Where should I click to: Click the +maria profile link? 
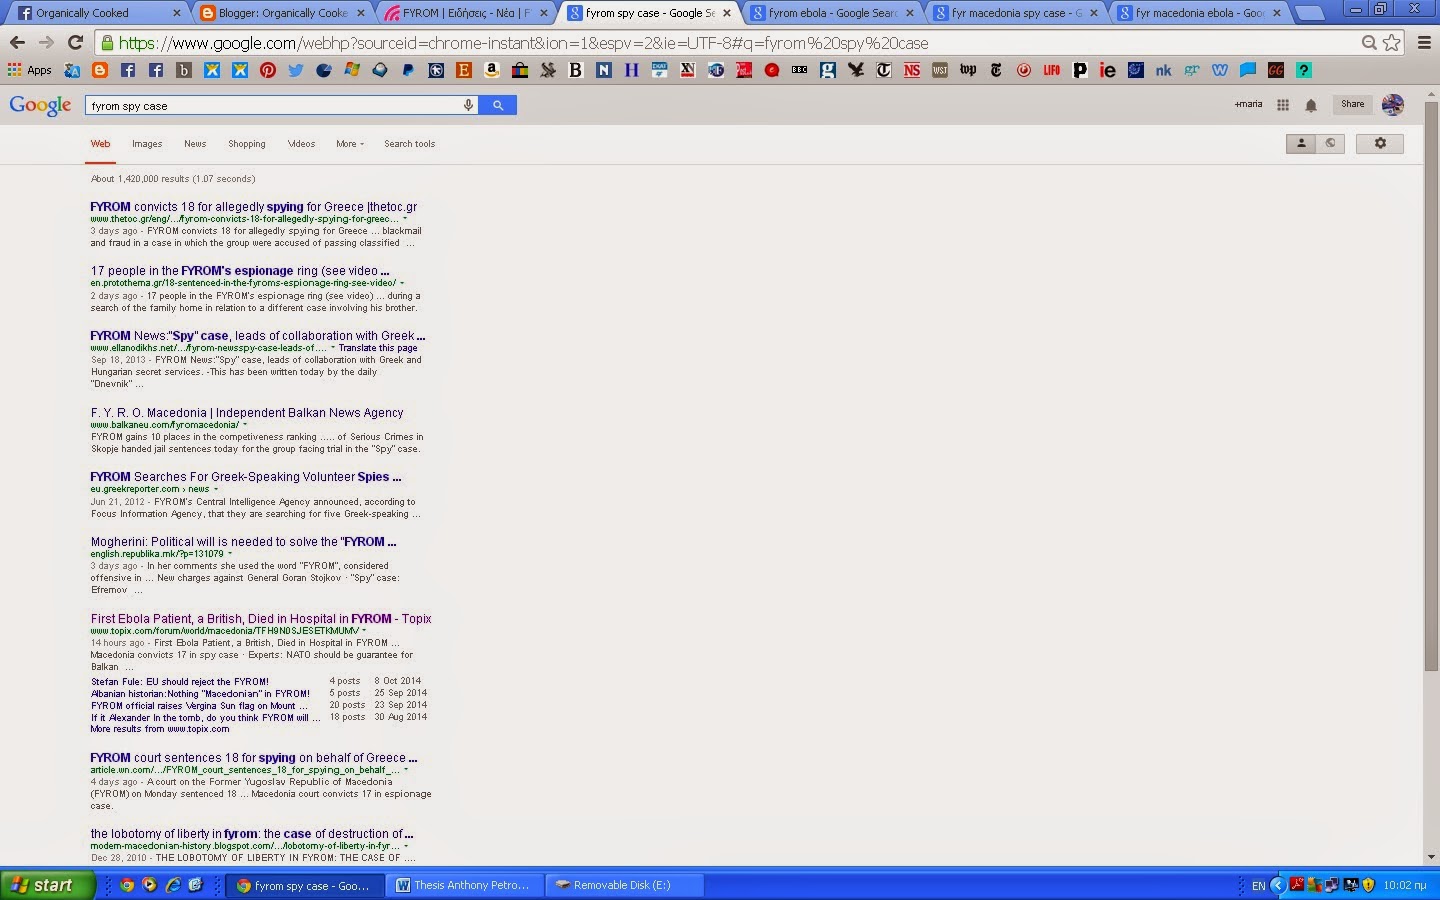1248,104
